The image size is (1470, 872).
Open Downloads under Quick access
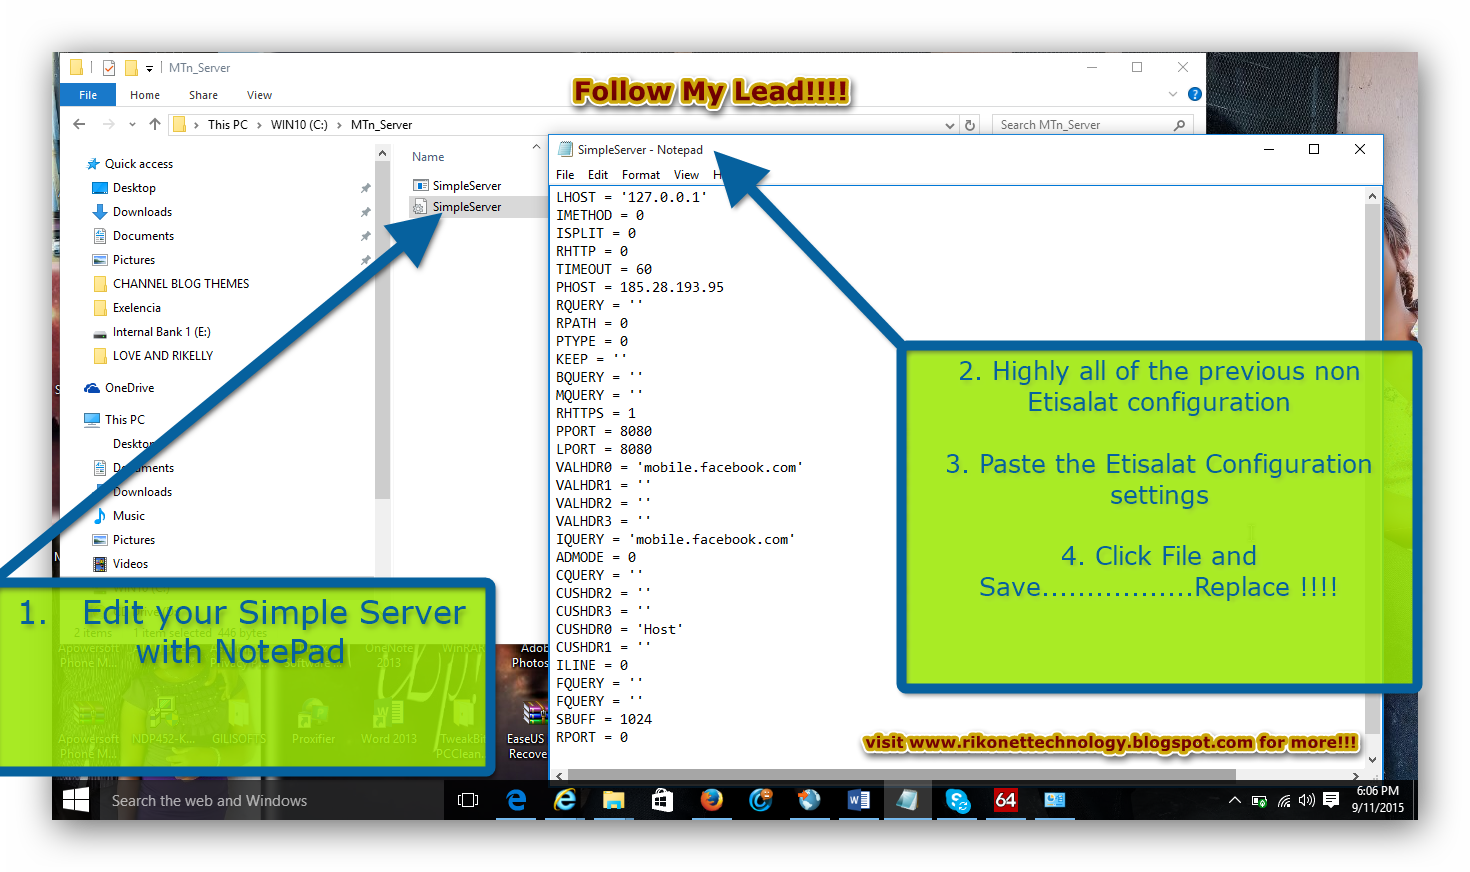(x=142, y=212)
